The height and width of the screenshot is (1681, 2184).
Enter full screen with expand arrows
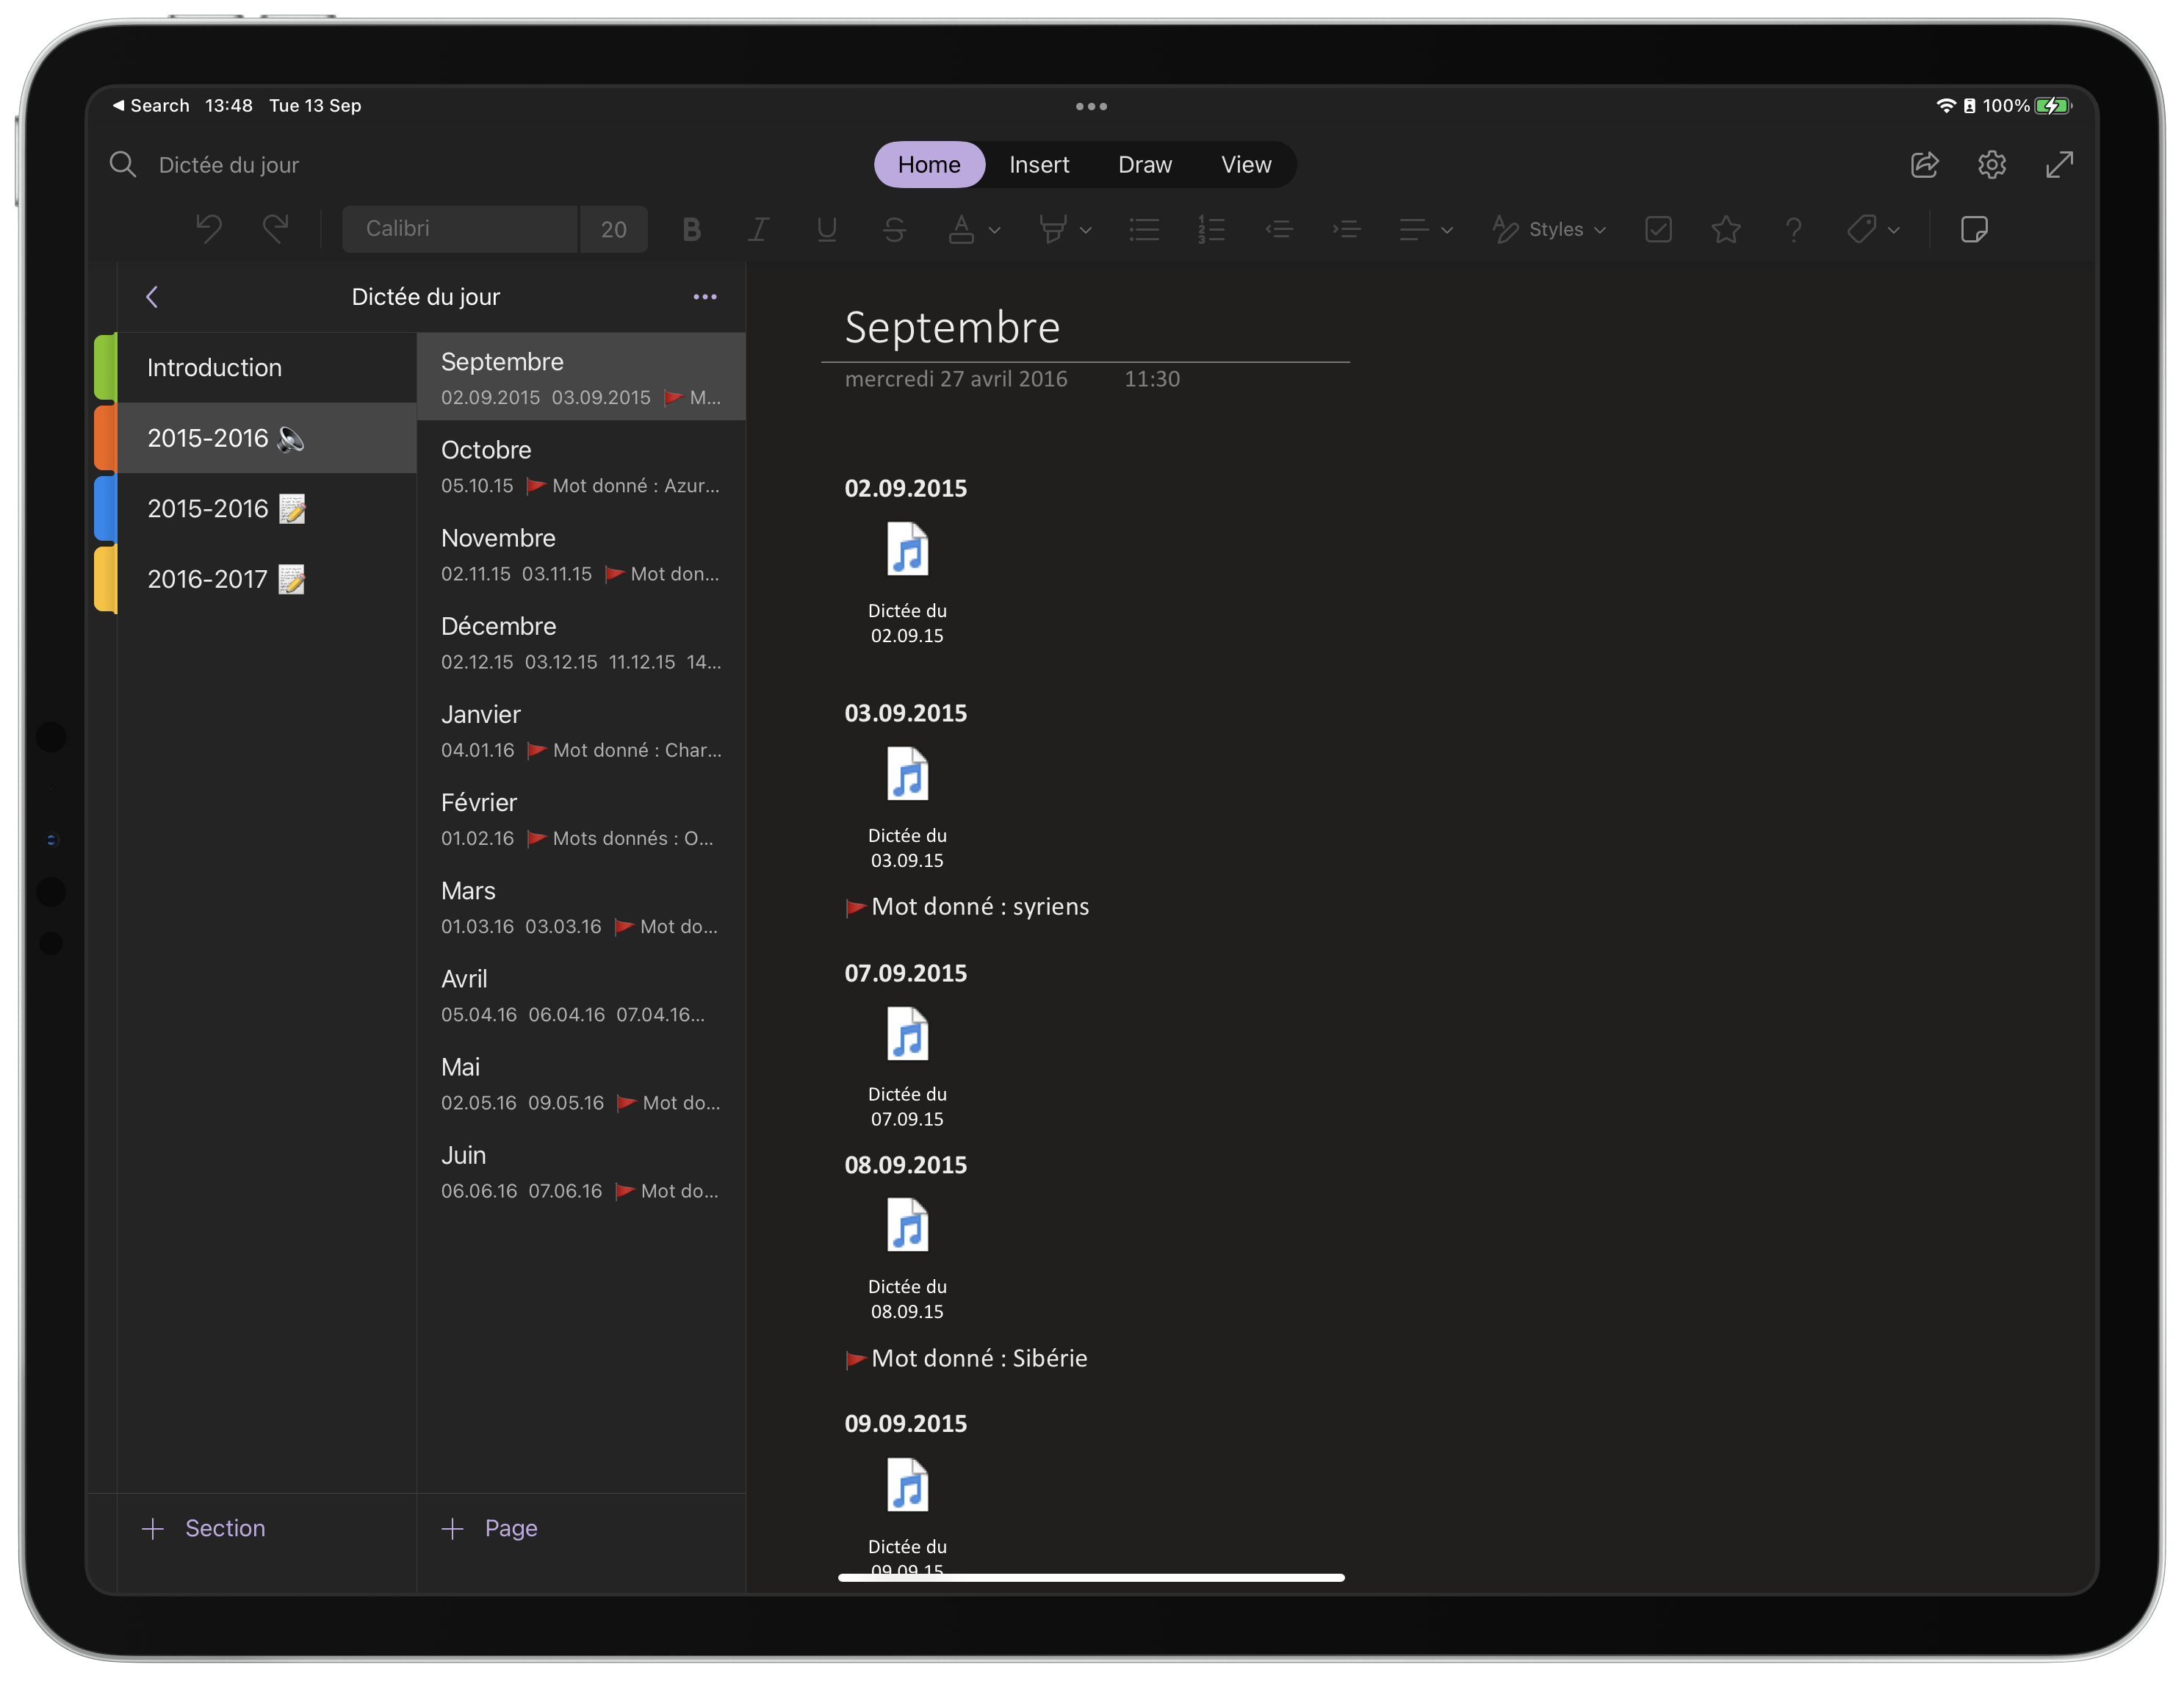click(x=2060, y=164)
